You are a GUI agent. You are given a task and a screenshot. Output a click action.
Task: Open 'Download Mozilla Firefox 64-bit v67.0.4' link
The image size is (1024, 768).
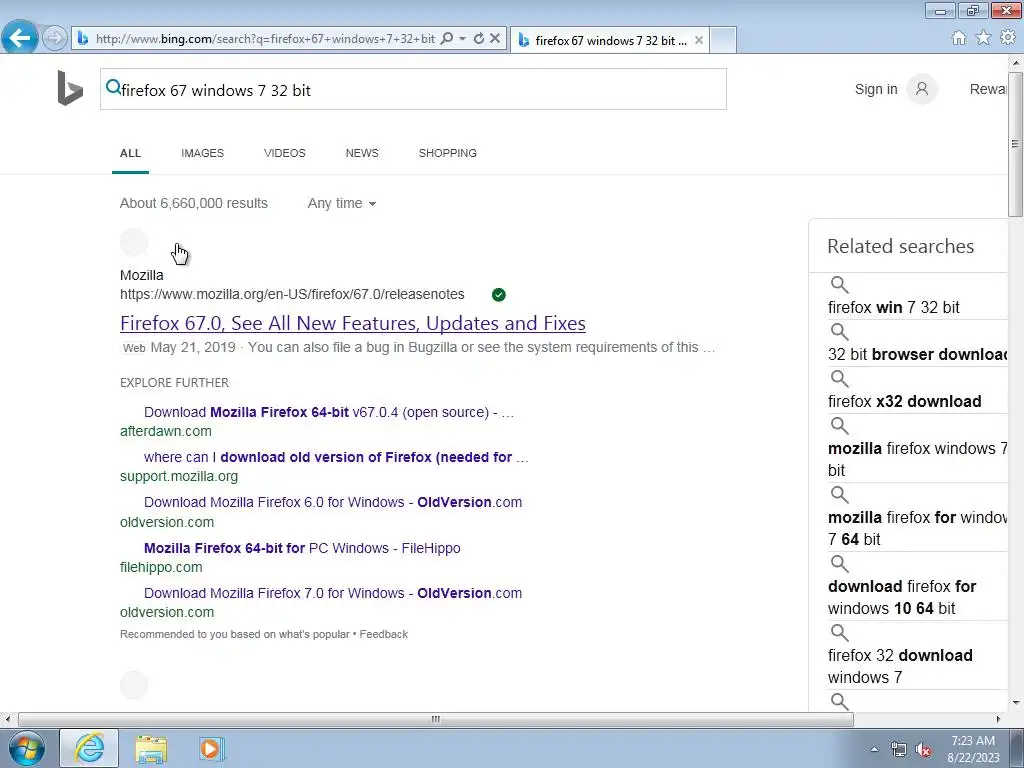pos(329,412)
